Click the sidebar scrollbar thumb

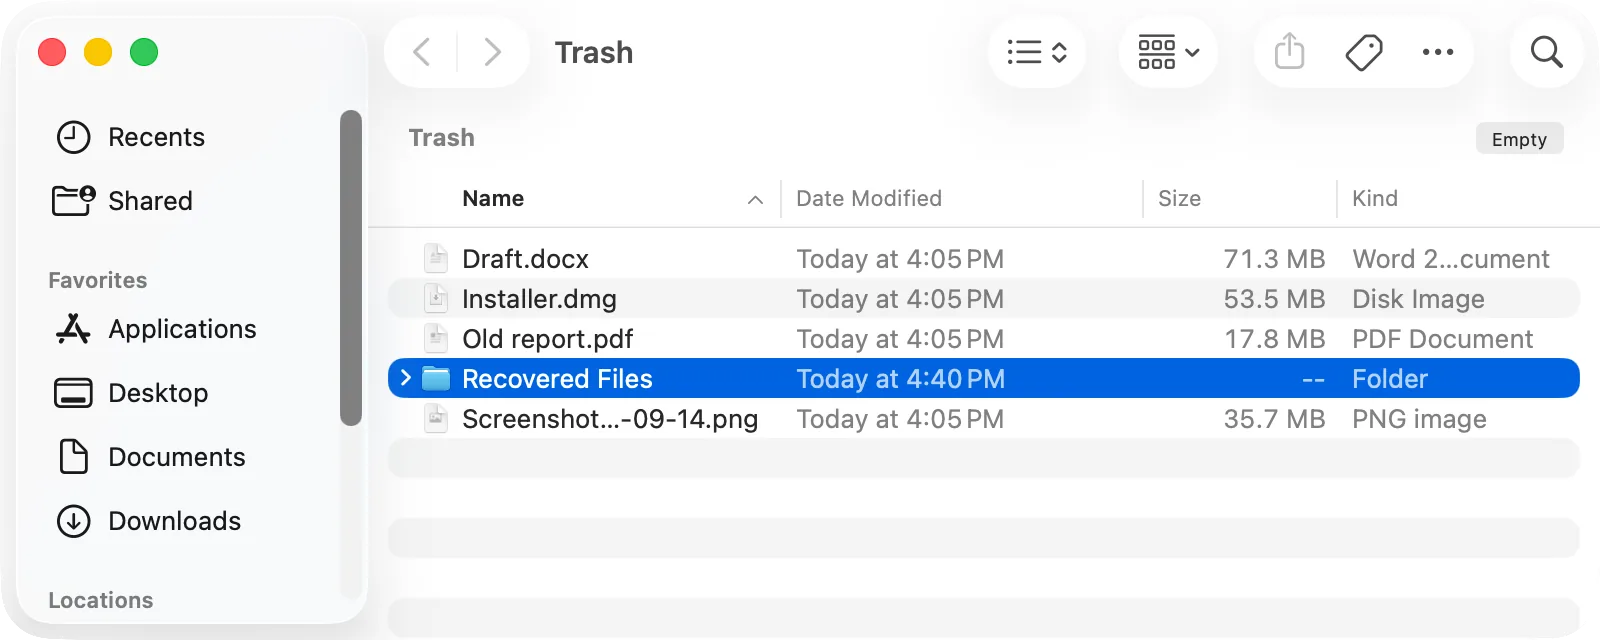coord(350,268)
